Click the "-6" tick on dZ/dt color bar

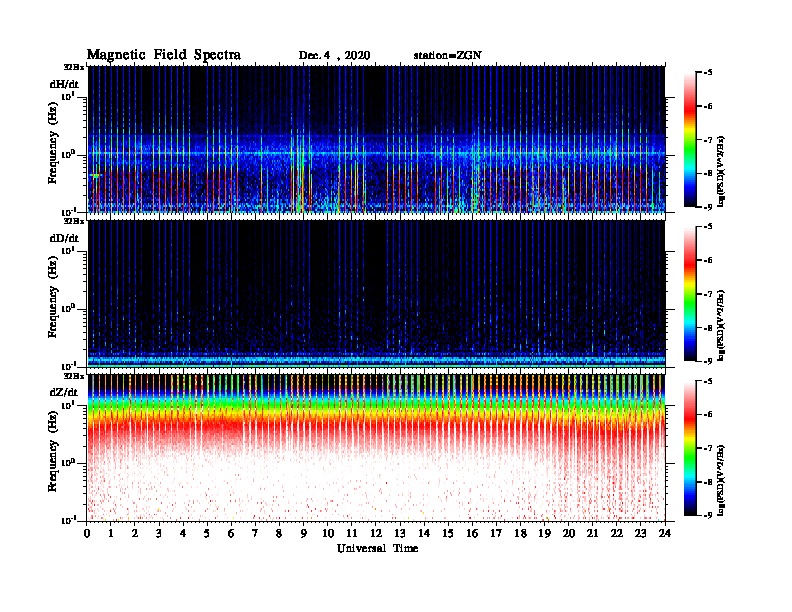click(x=708, y=414)
